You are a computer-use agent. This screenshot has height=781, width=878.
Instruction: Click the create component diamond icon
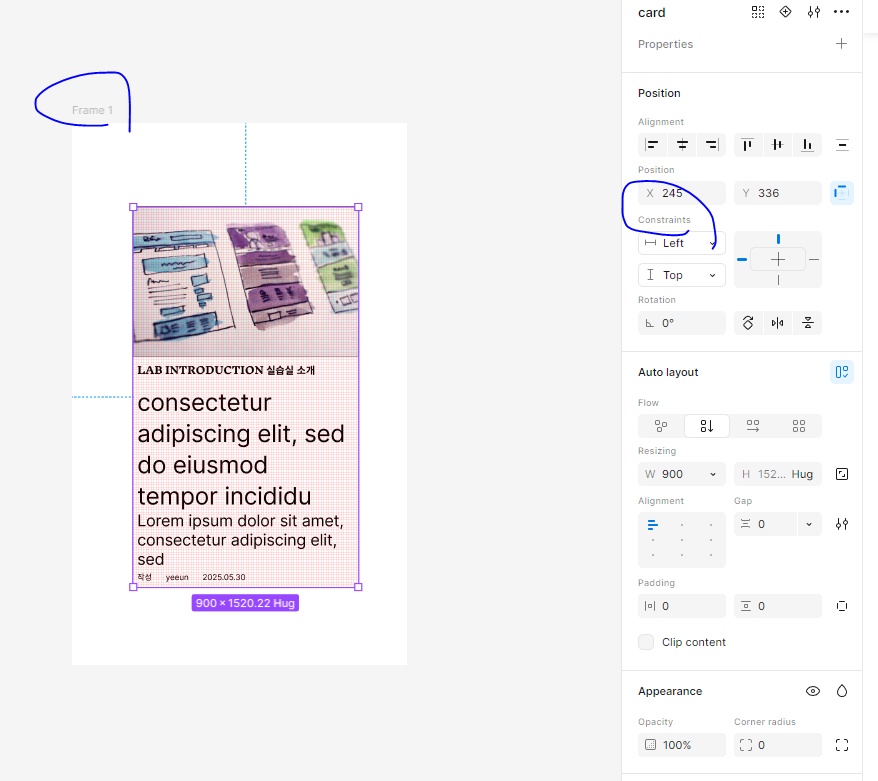point(786,12)
